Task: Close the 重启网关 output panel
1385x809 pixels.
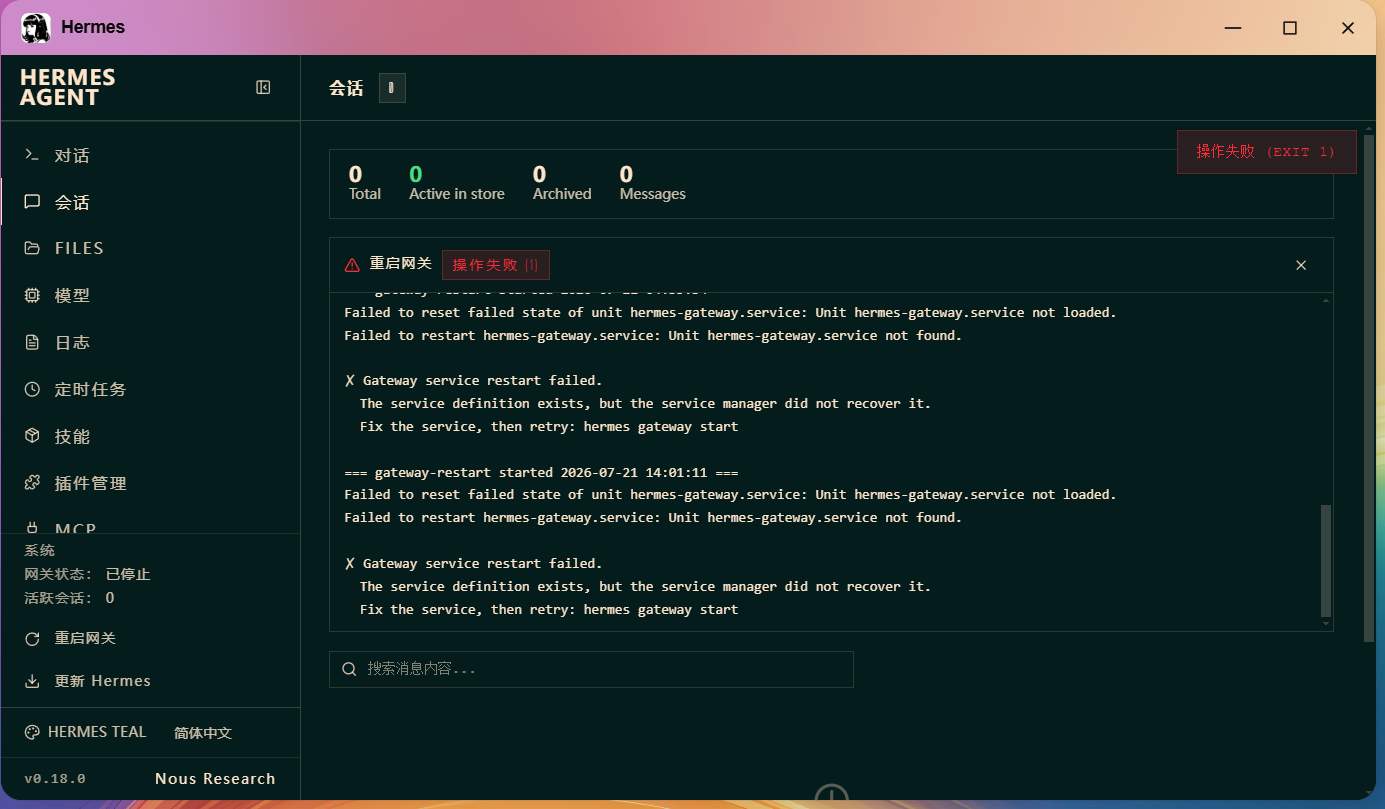Action: coord(1301,265)
